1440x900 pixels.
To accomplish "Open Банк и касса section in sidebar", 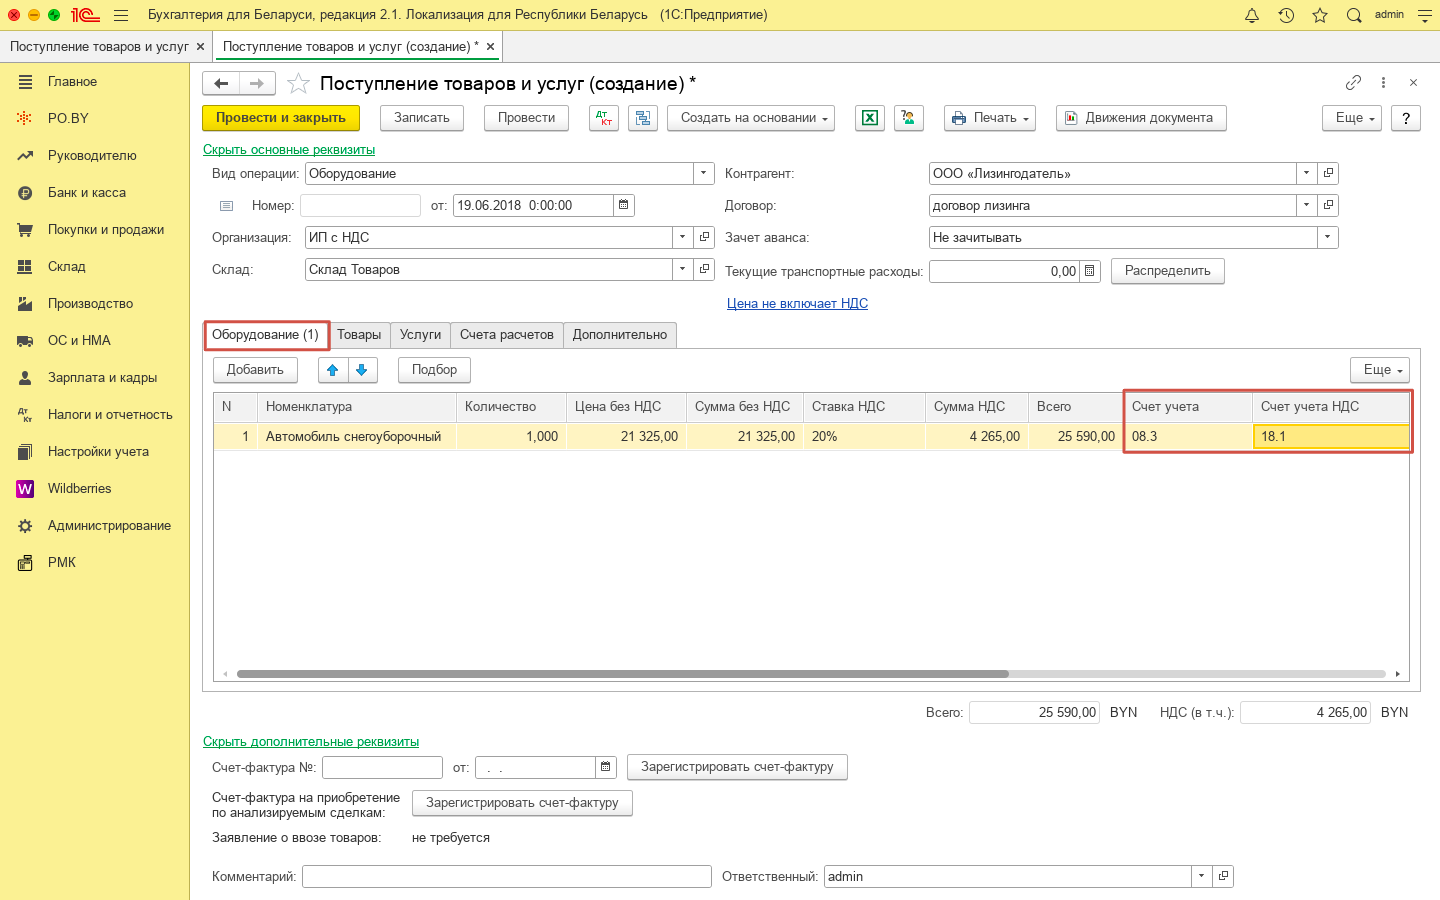I will pos(86,192).
